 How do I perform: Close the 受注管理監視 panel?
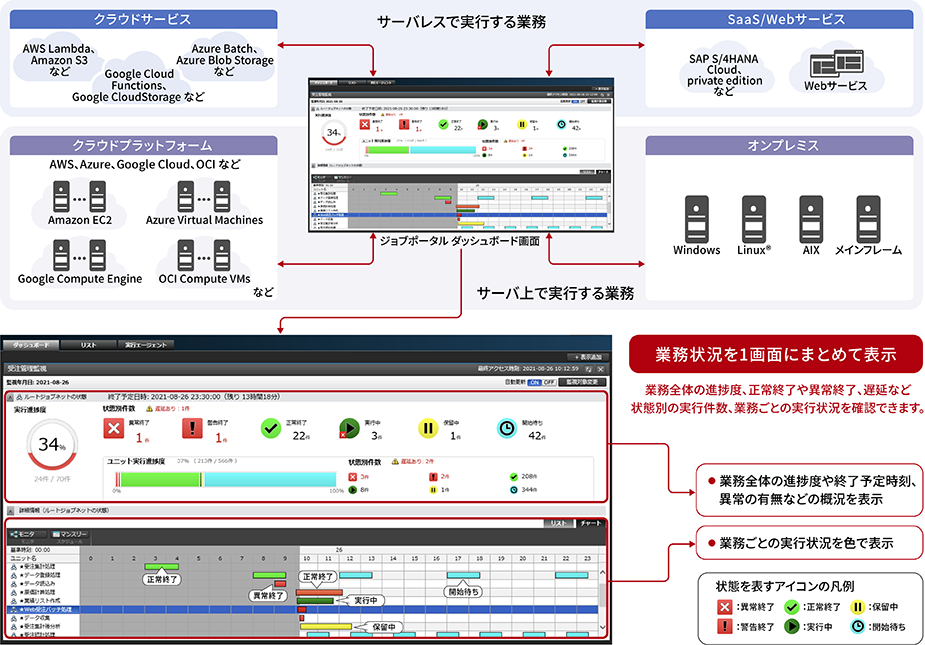[x=601, y=369]
